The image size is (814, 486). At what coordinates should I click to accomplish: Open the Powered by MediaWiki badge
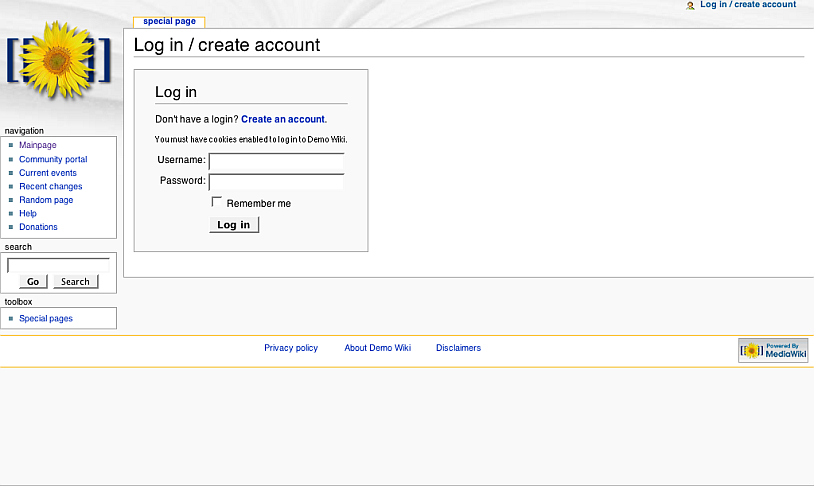(x=773, y=350)
